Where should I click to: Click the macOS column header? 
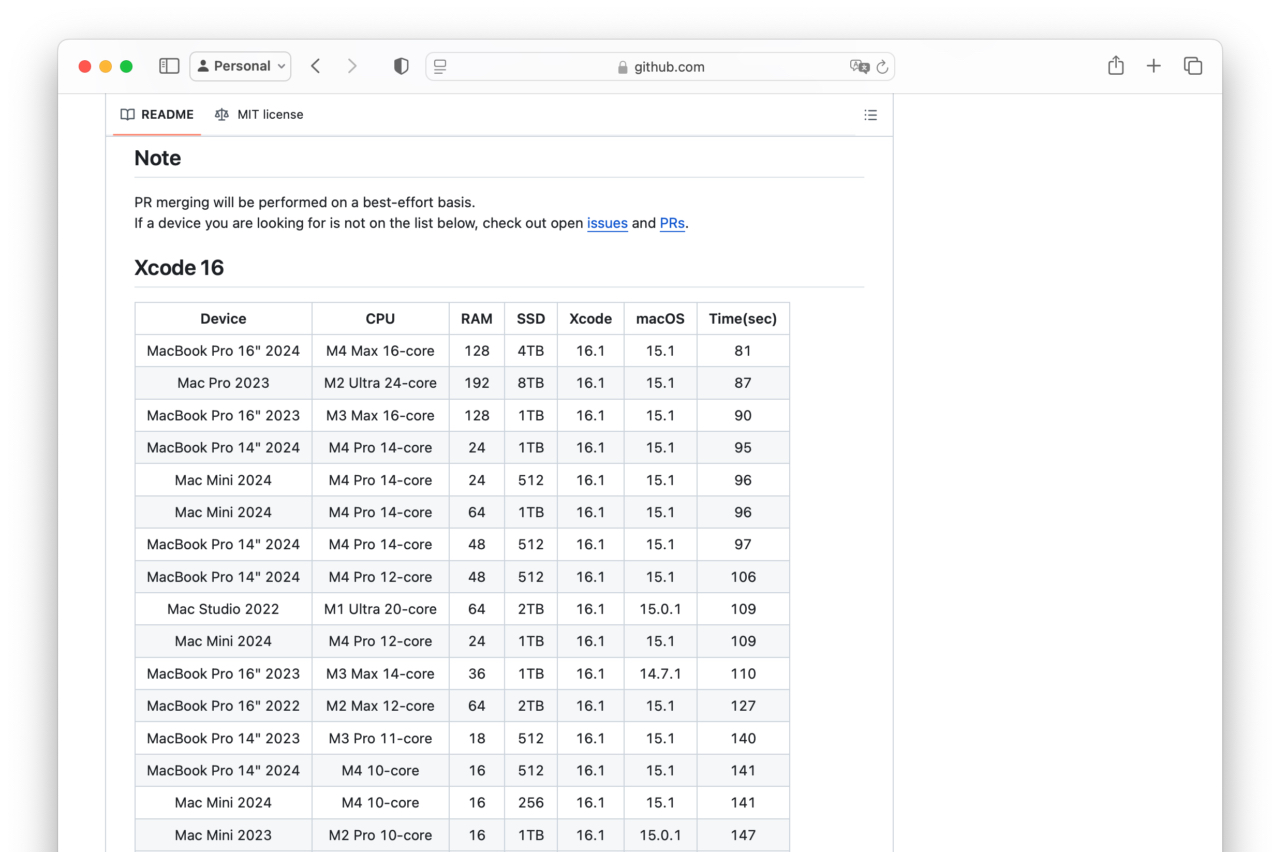(660, 318)
